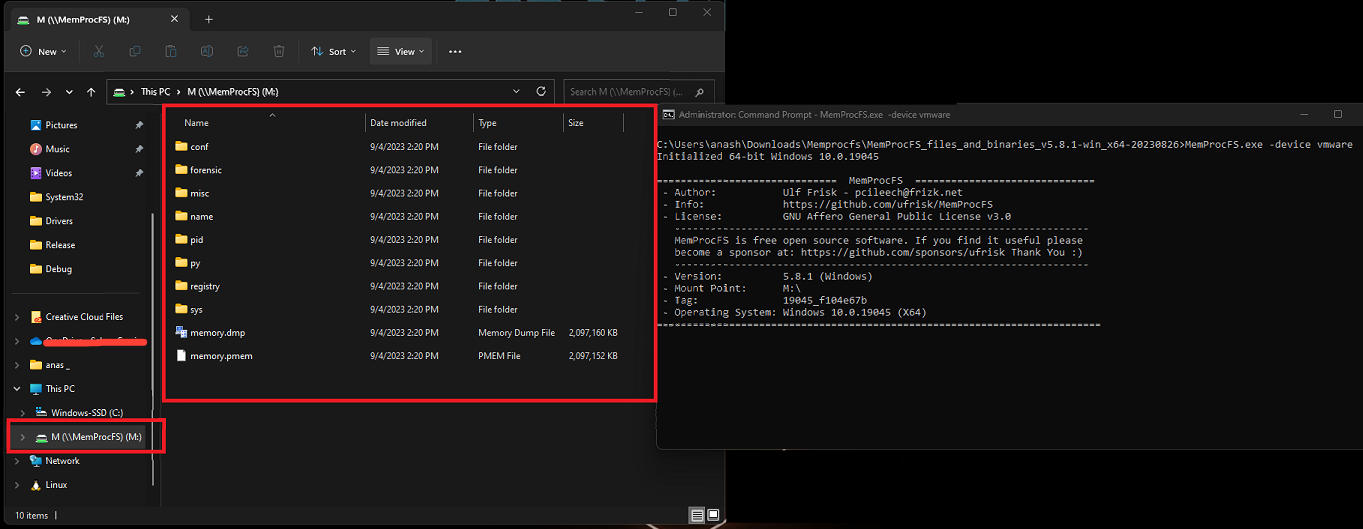
Task: Go up one folder level arrow
Action: click(92, 92)
